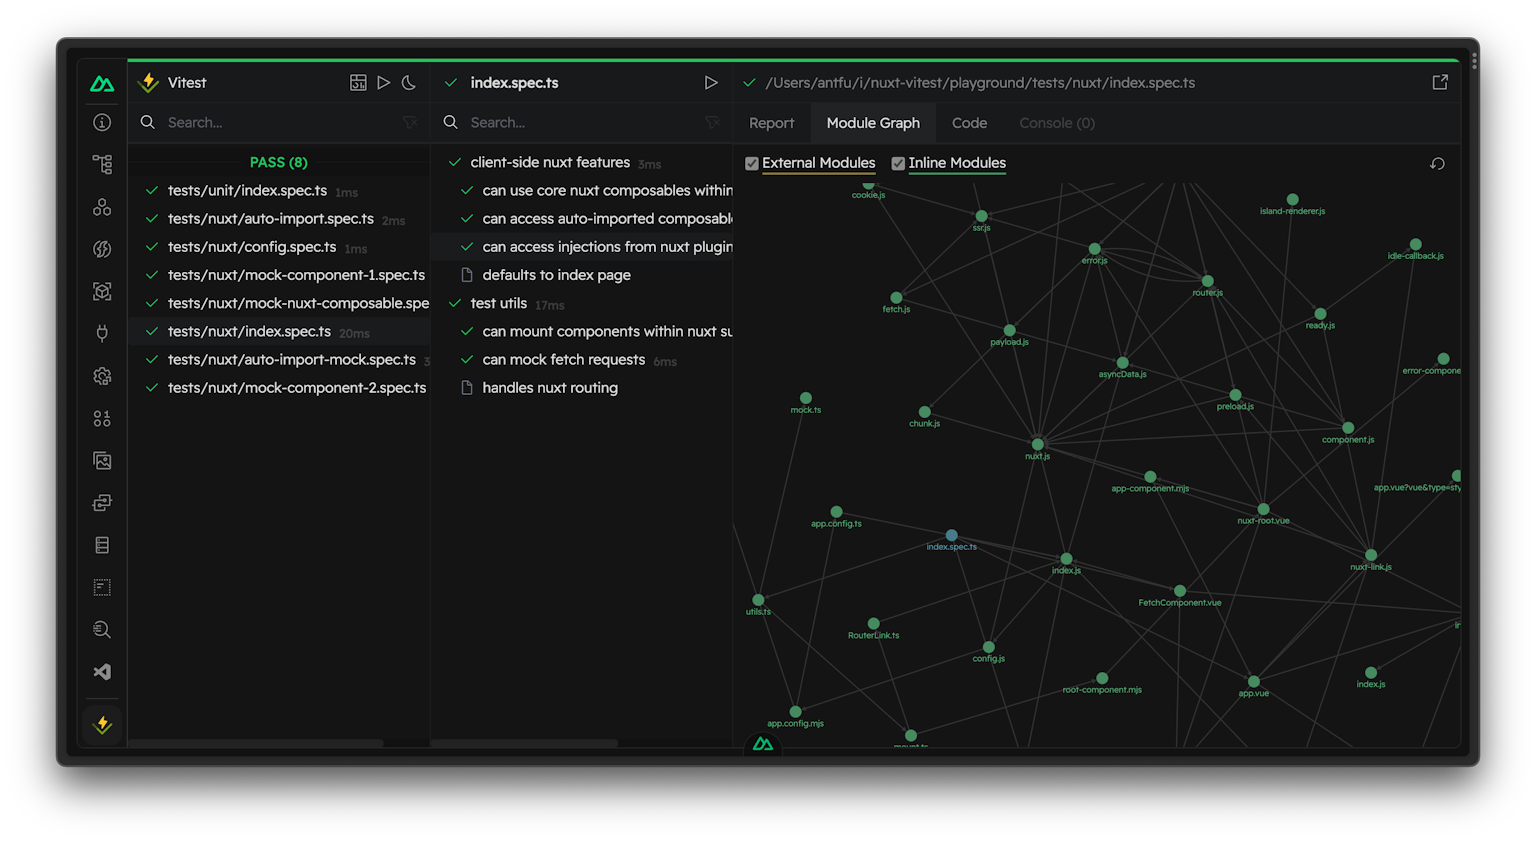
Task: Select 'handles nuxt routing' test
Action: pyautogui.click(x=582, y=388)
